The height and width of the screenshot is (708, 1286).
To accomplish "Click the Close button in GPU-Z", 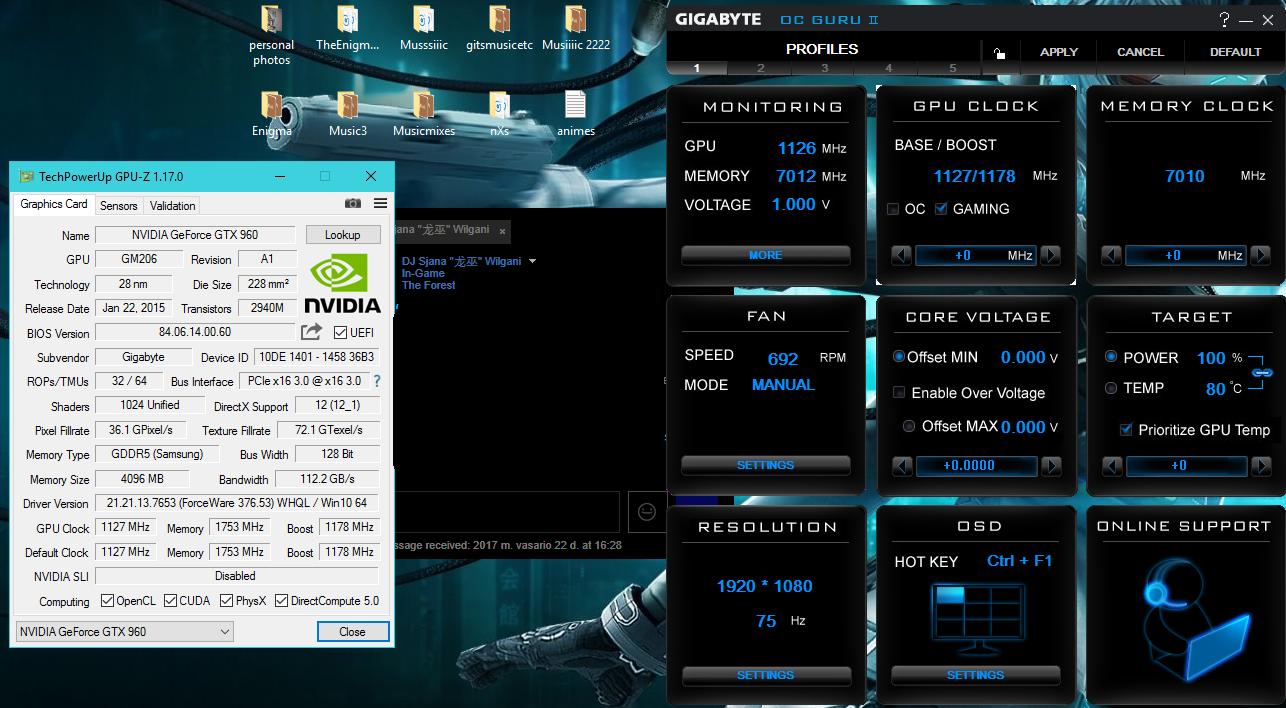I will coord(352,632).
